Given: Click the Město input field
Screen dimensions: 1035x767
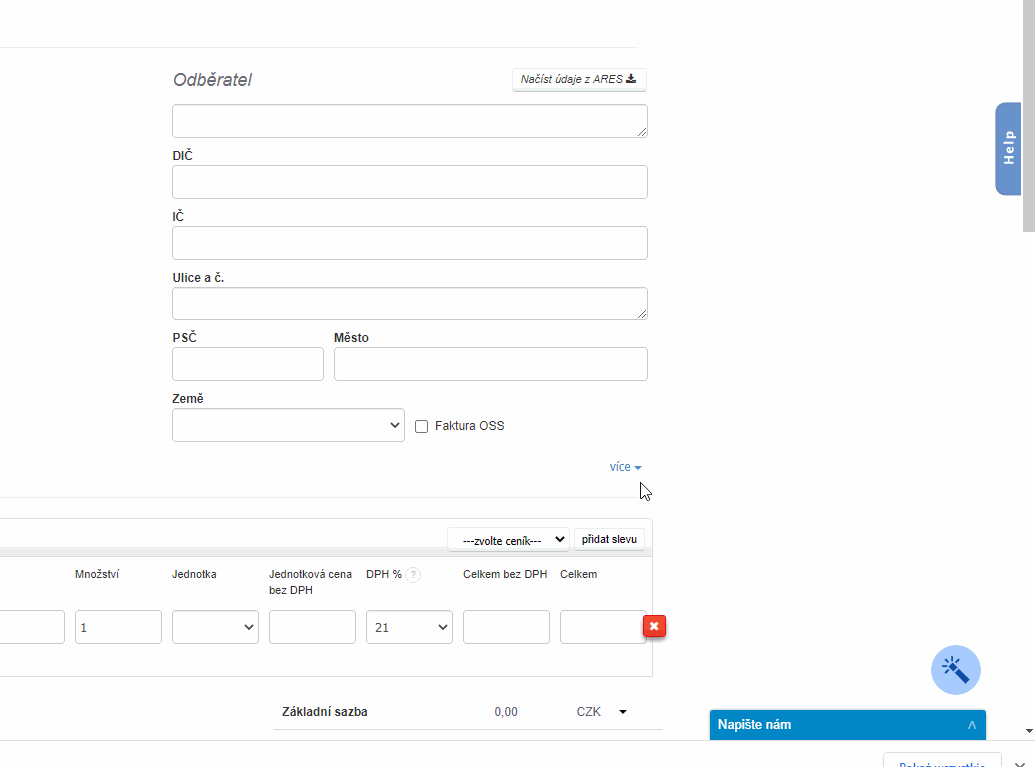Looking at the screenshot, I should [x=490, y=364].
